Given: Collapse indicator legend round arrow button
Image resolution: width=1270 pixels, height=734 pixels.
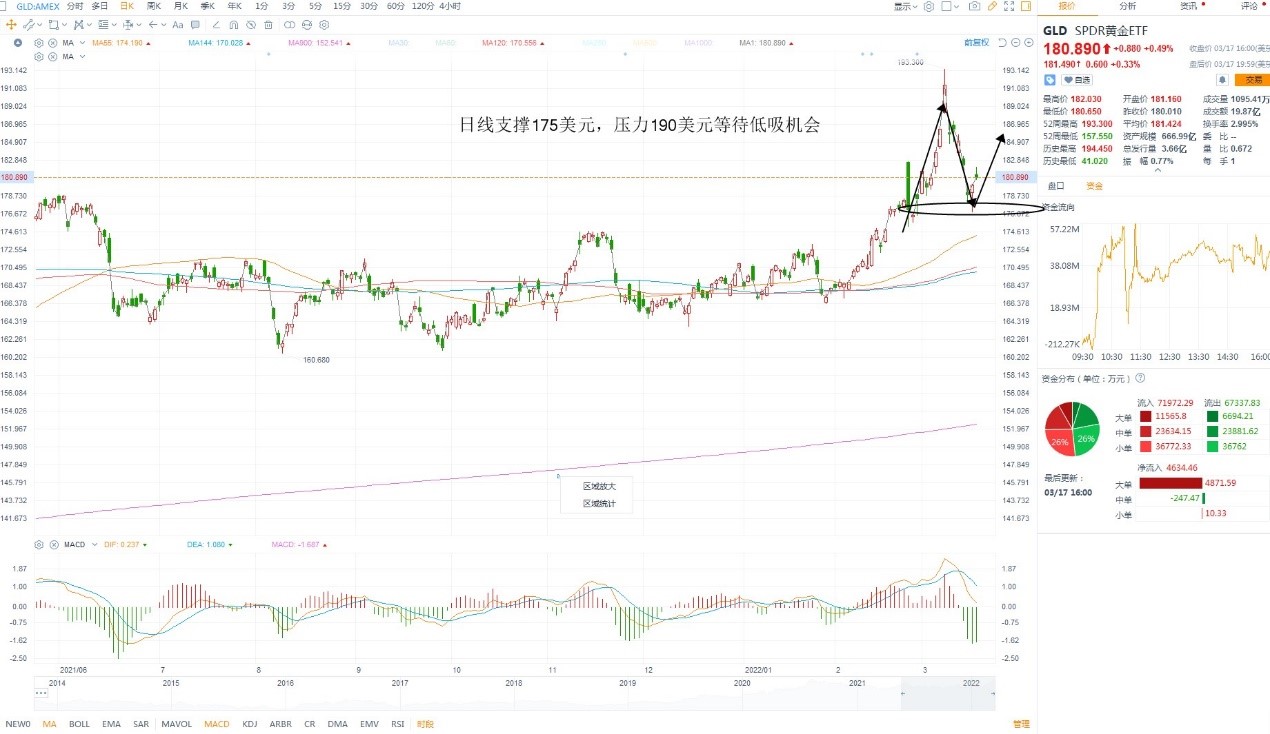Looking at the screenshot, I should [x=17, y=43].
